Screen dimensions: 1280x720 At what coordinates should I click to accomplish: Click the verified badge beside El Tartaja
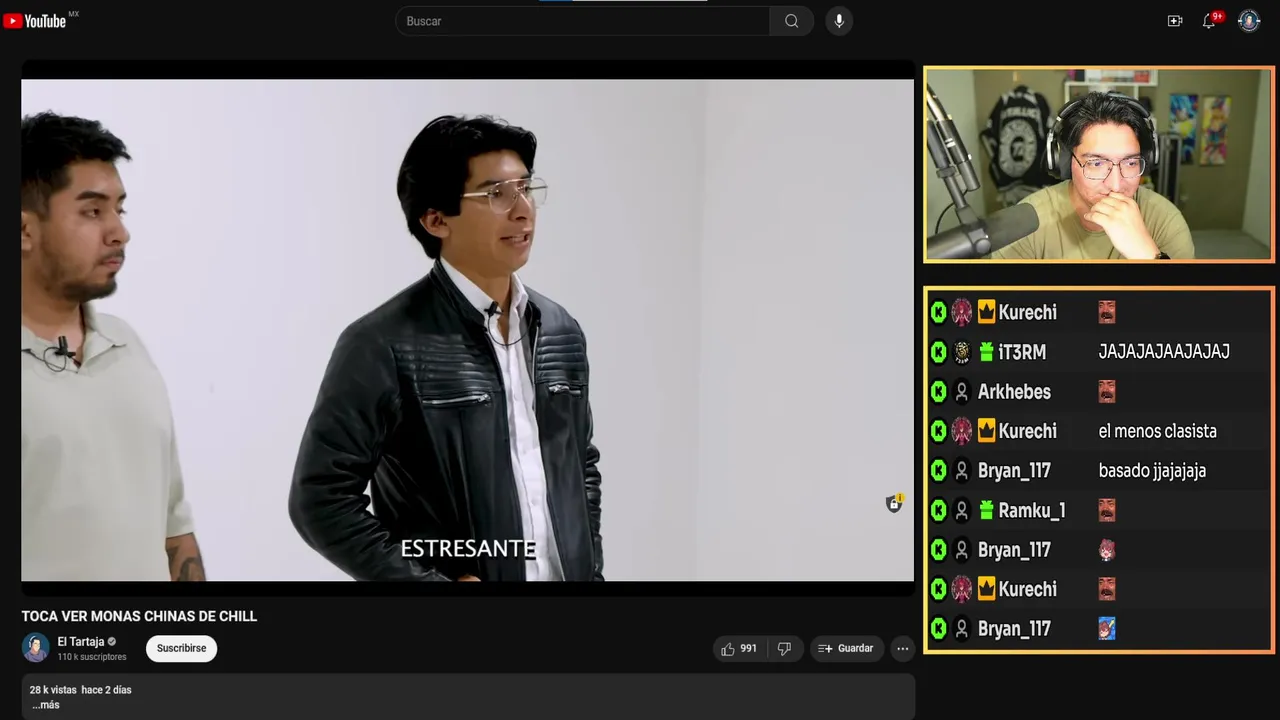(x=112, y=642)
